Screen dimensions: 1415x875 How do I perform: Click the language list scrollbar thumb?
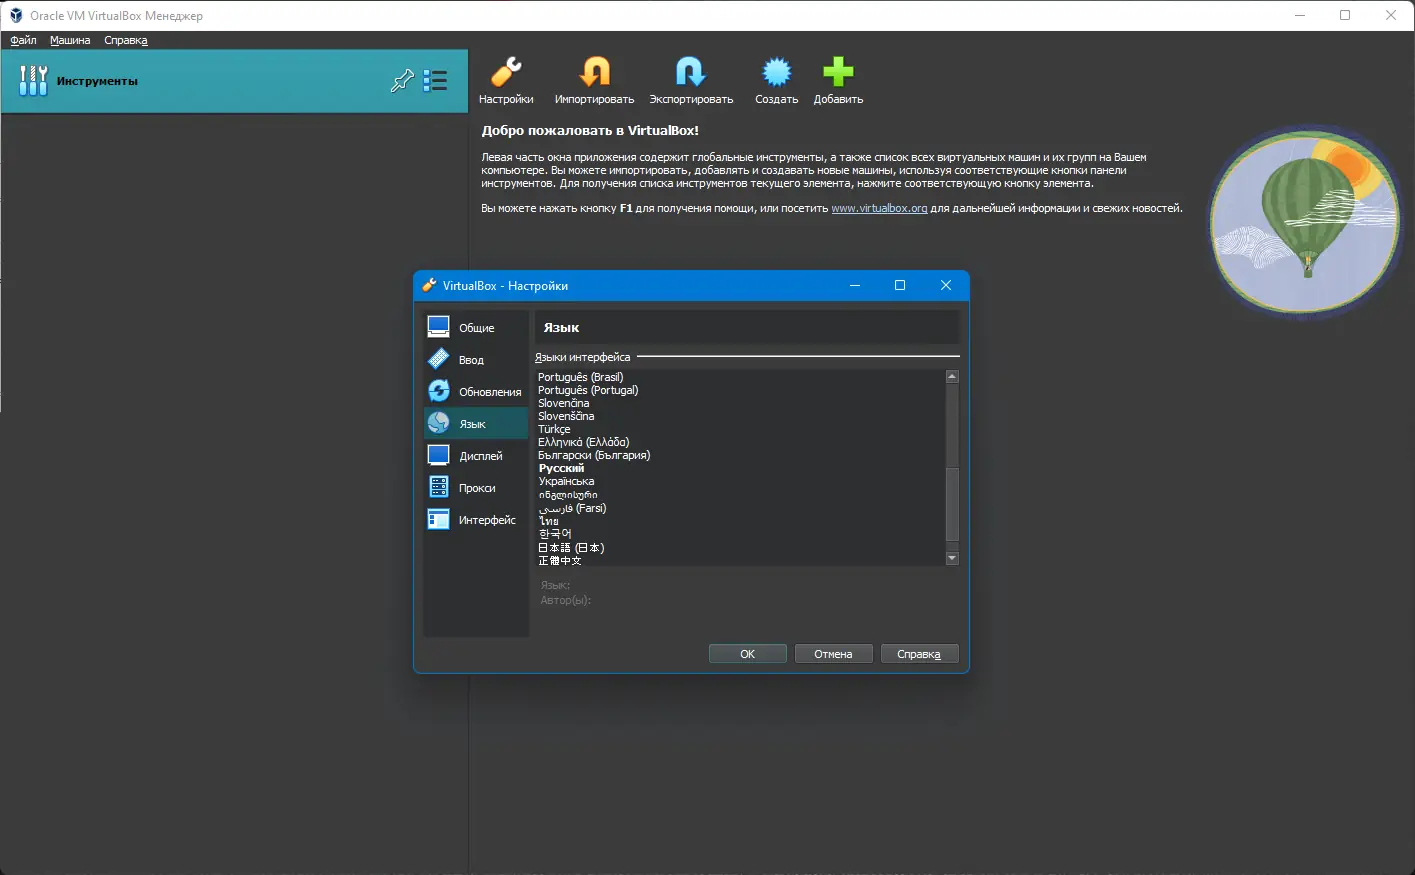tap(952, 504)
